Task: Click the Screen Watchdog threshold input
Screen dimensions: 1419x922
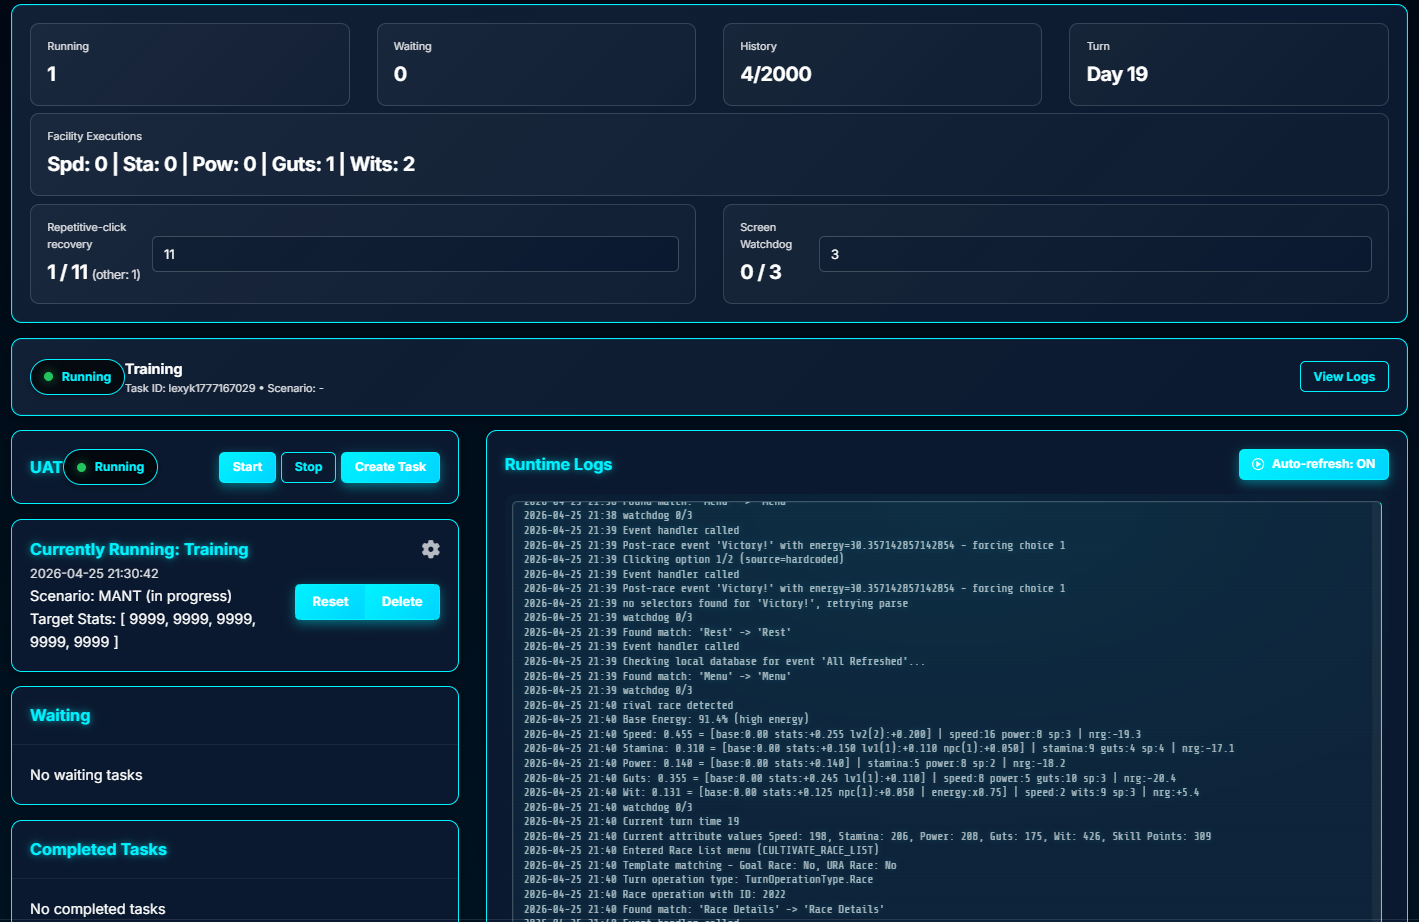Action: click(x=1094, y=254)
